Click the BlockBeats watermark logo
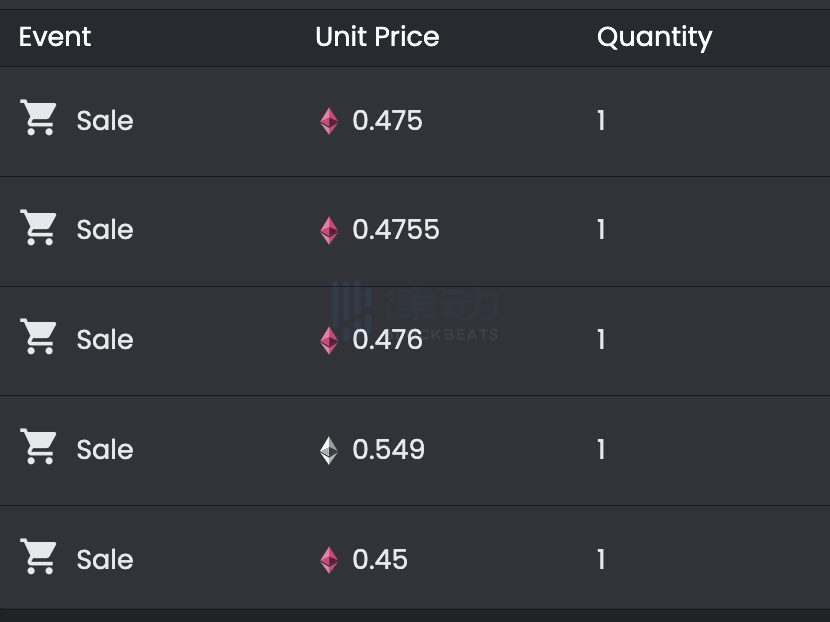The height and width of the screenshot is (622, 830). click(x=415, y=312)
